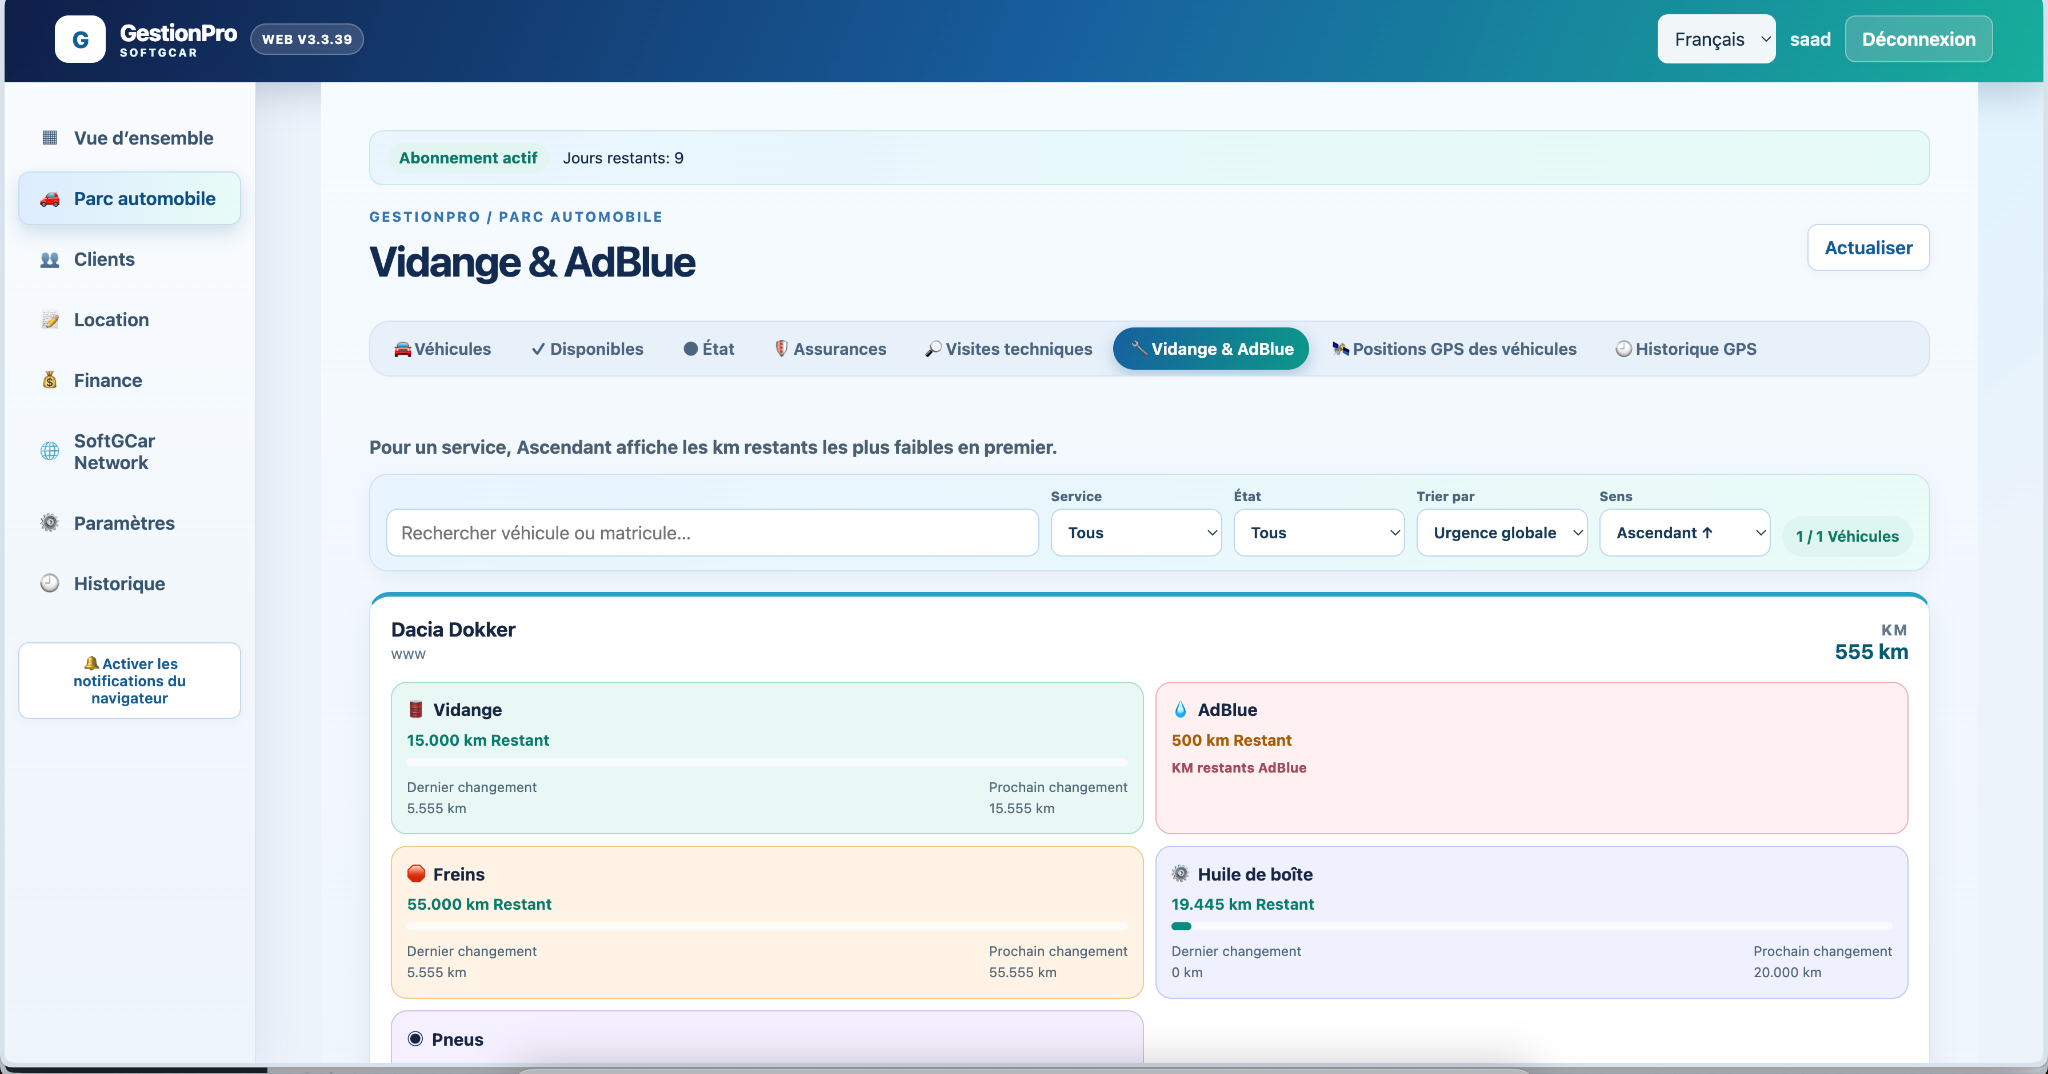The width and height of the screenshot is (2048, 1074).
Task: Switch to the Véhicules tab
Action: coord(443,349)
